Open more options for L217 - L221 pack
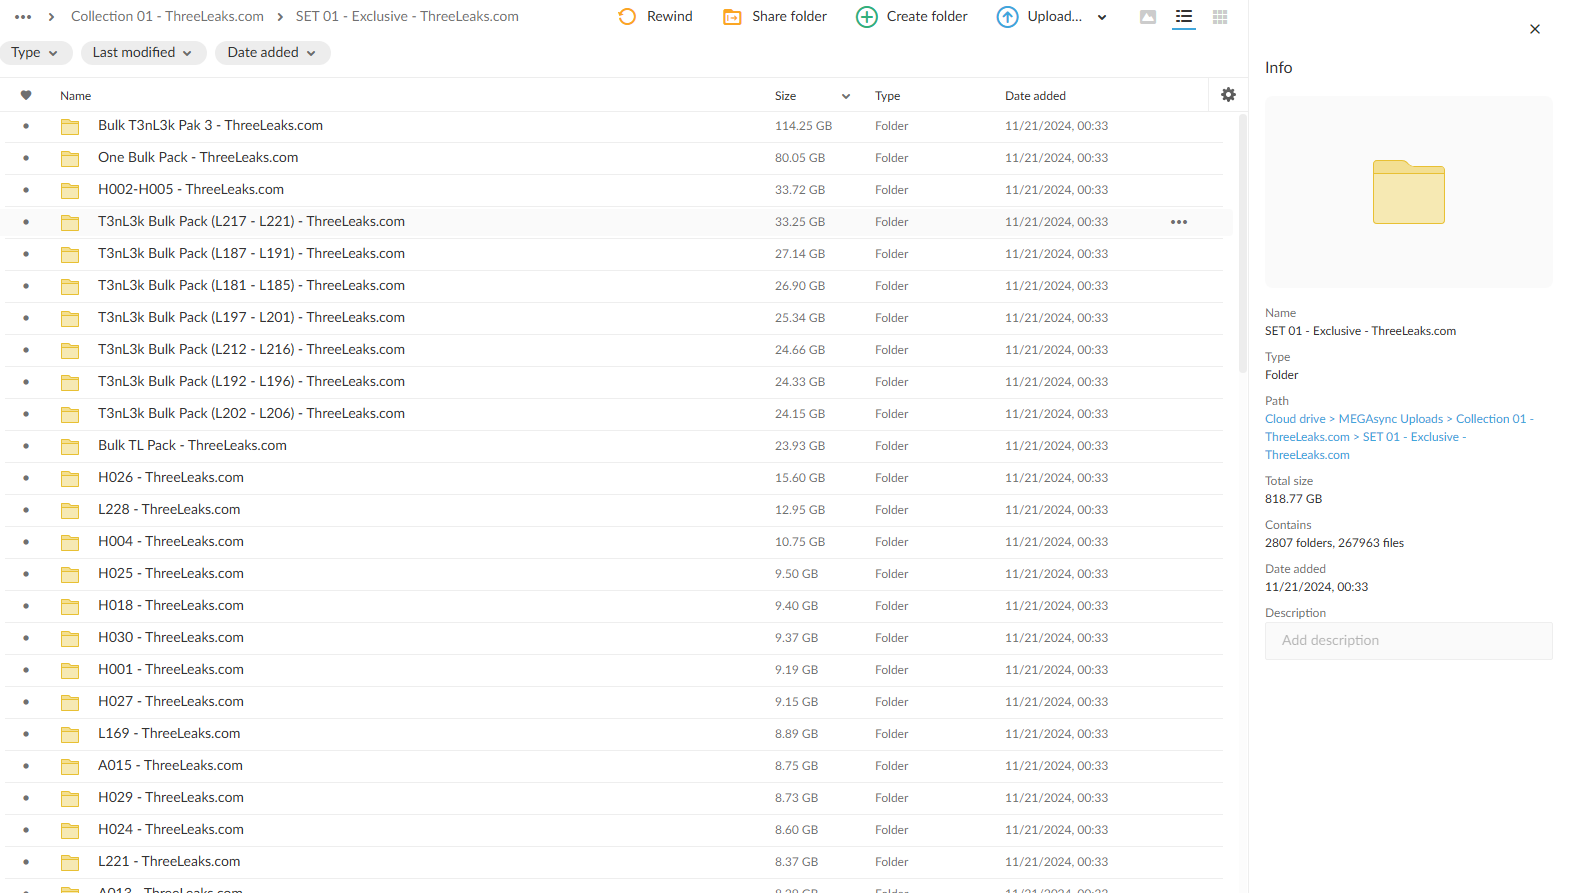The height and width of the screenshot is (893, 1569). tap(1179, 222)
